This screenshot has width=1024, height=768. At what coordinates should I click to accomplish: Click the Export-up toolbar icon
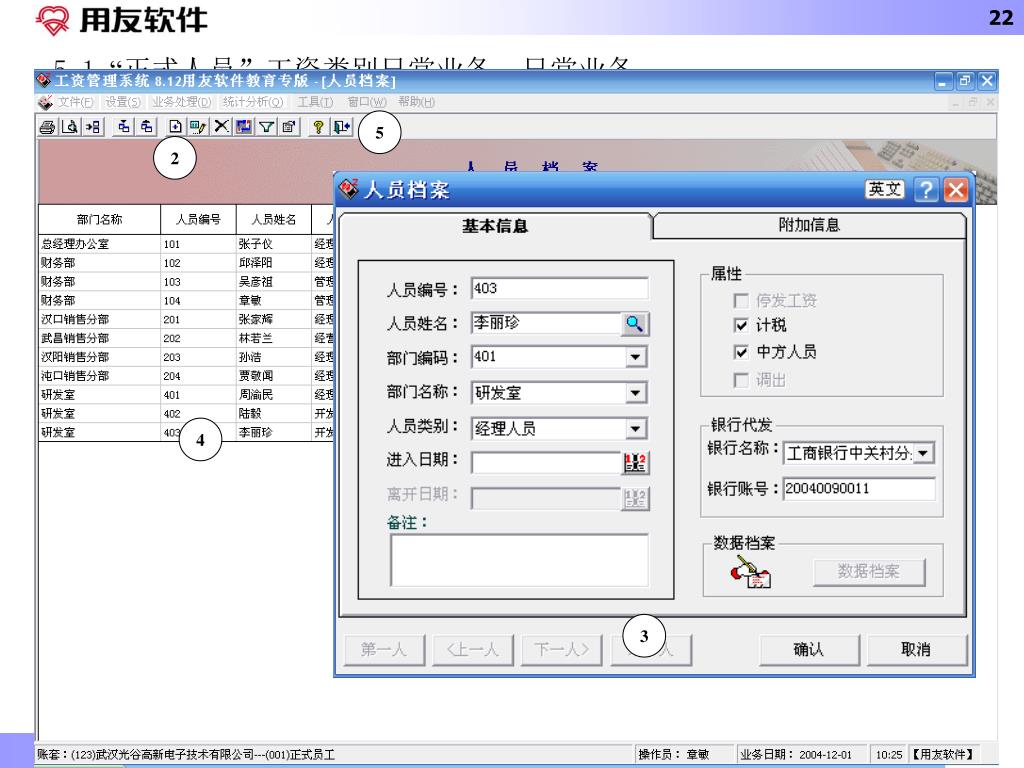[x=146, y=127]
